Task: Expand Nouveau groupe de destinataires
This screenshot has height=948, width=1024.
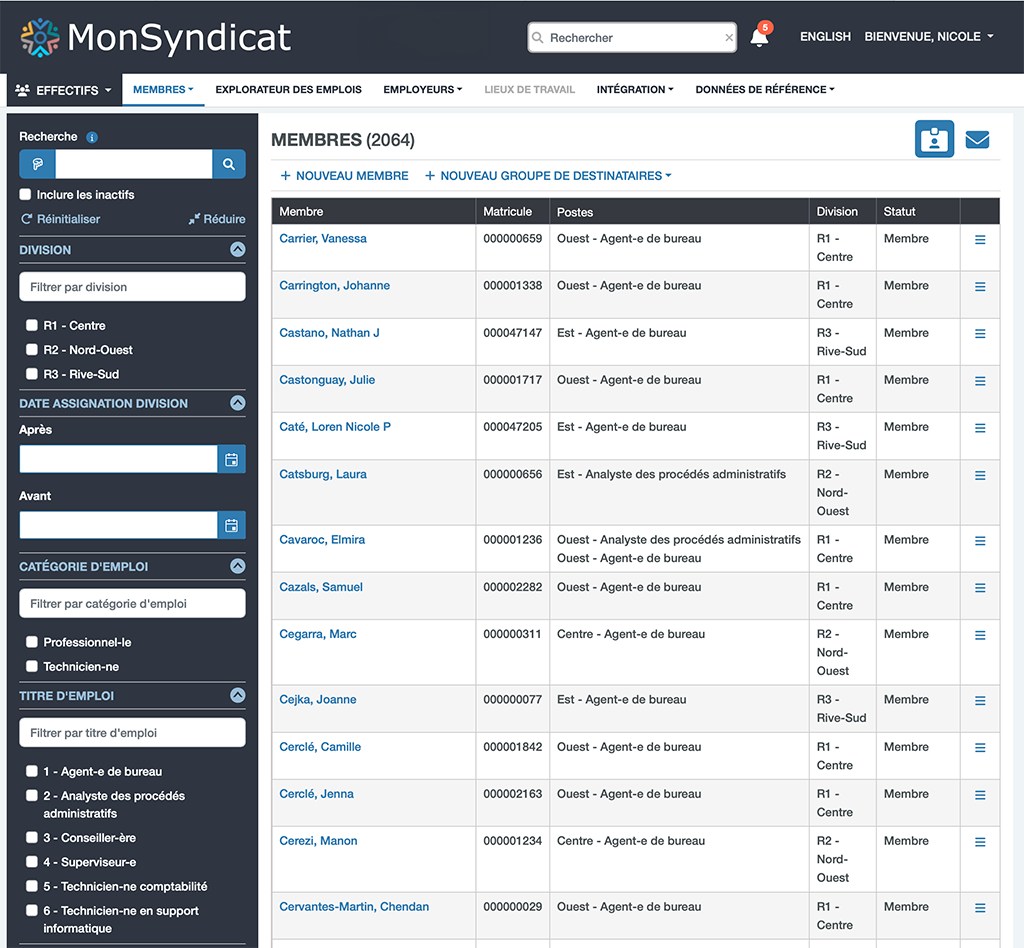Action: tap(547, 175)
